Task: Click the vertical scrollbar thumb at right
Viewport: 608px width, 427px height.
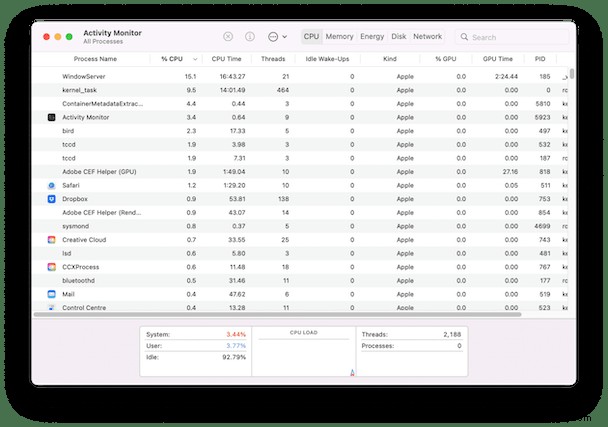Action: pyautogui.click(x=572, y=74)
